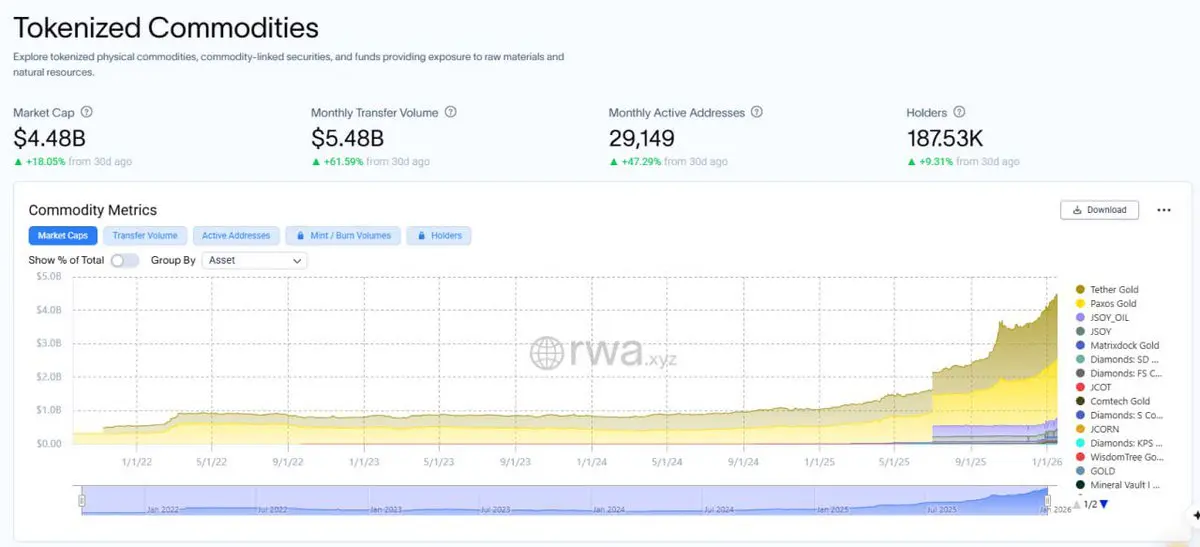
Task: Toggle JCOT series in legend
Action: pos(1093,388)
